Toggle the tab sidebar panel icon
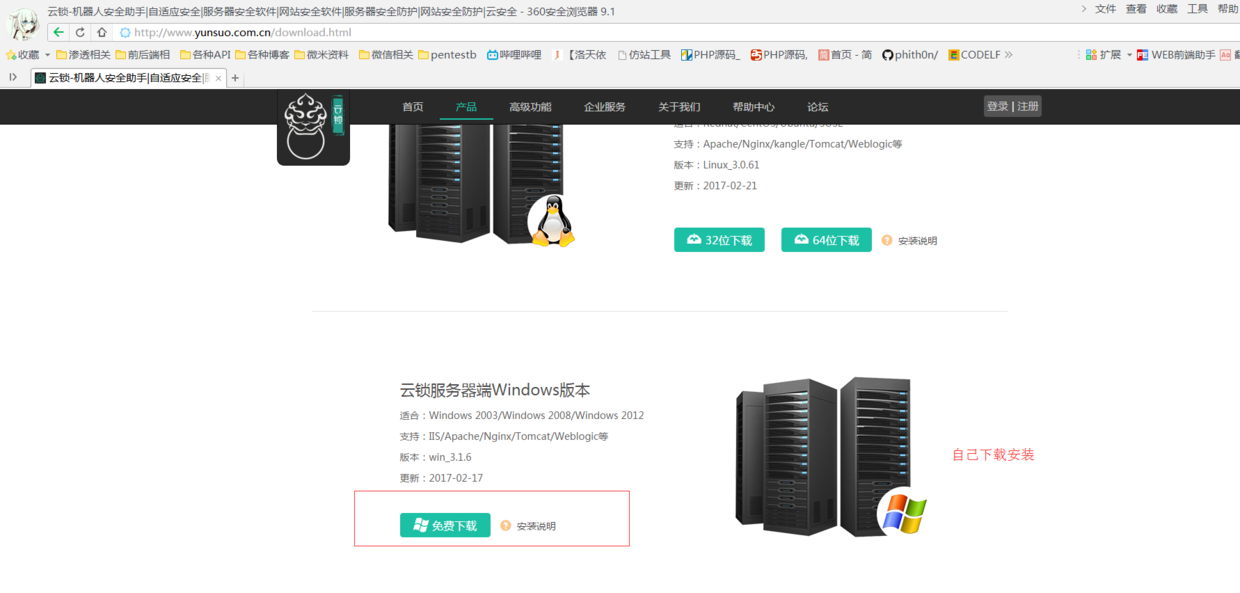Viewport: 1240px width, 593px height. coord(13,77)
